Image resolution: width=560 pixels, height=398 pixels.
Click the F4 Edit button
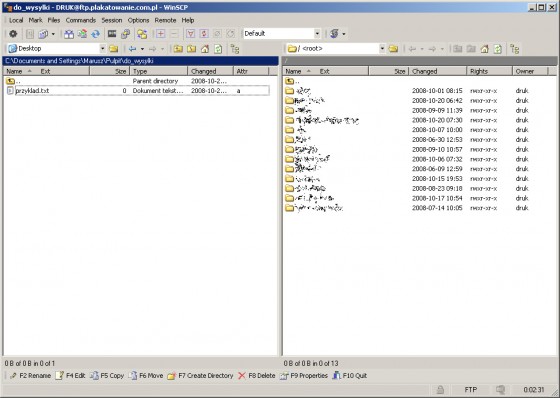(x=70, y=375)
